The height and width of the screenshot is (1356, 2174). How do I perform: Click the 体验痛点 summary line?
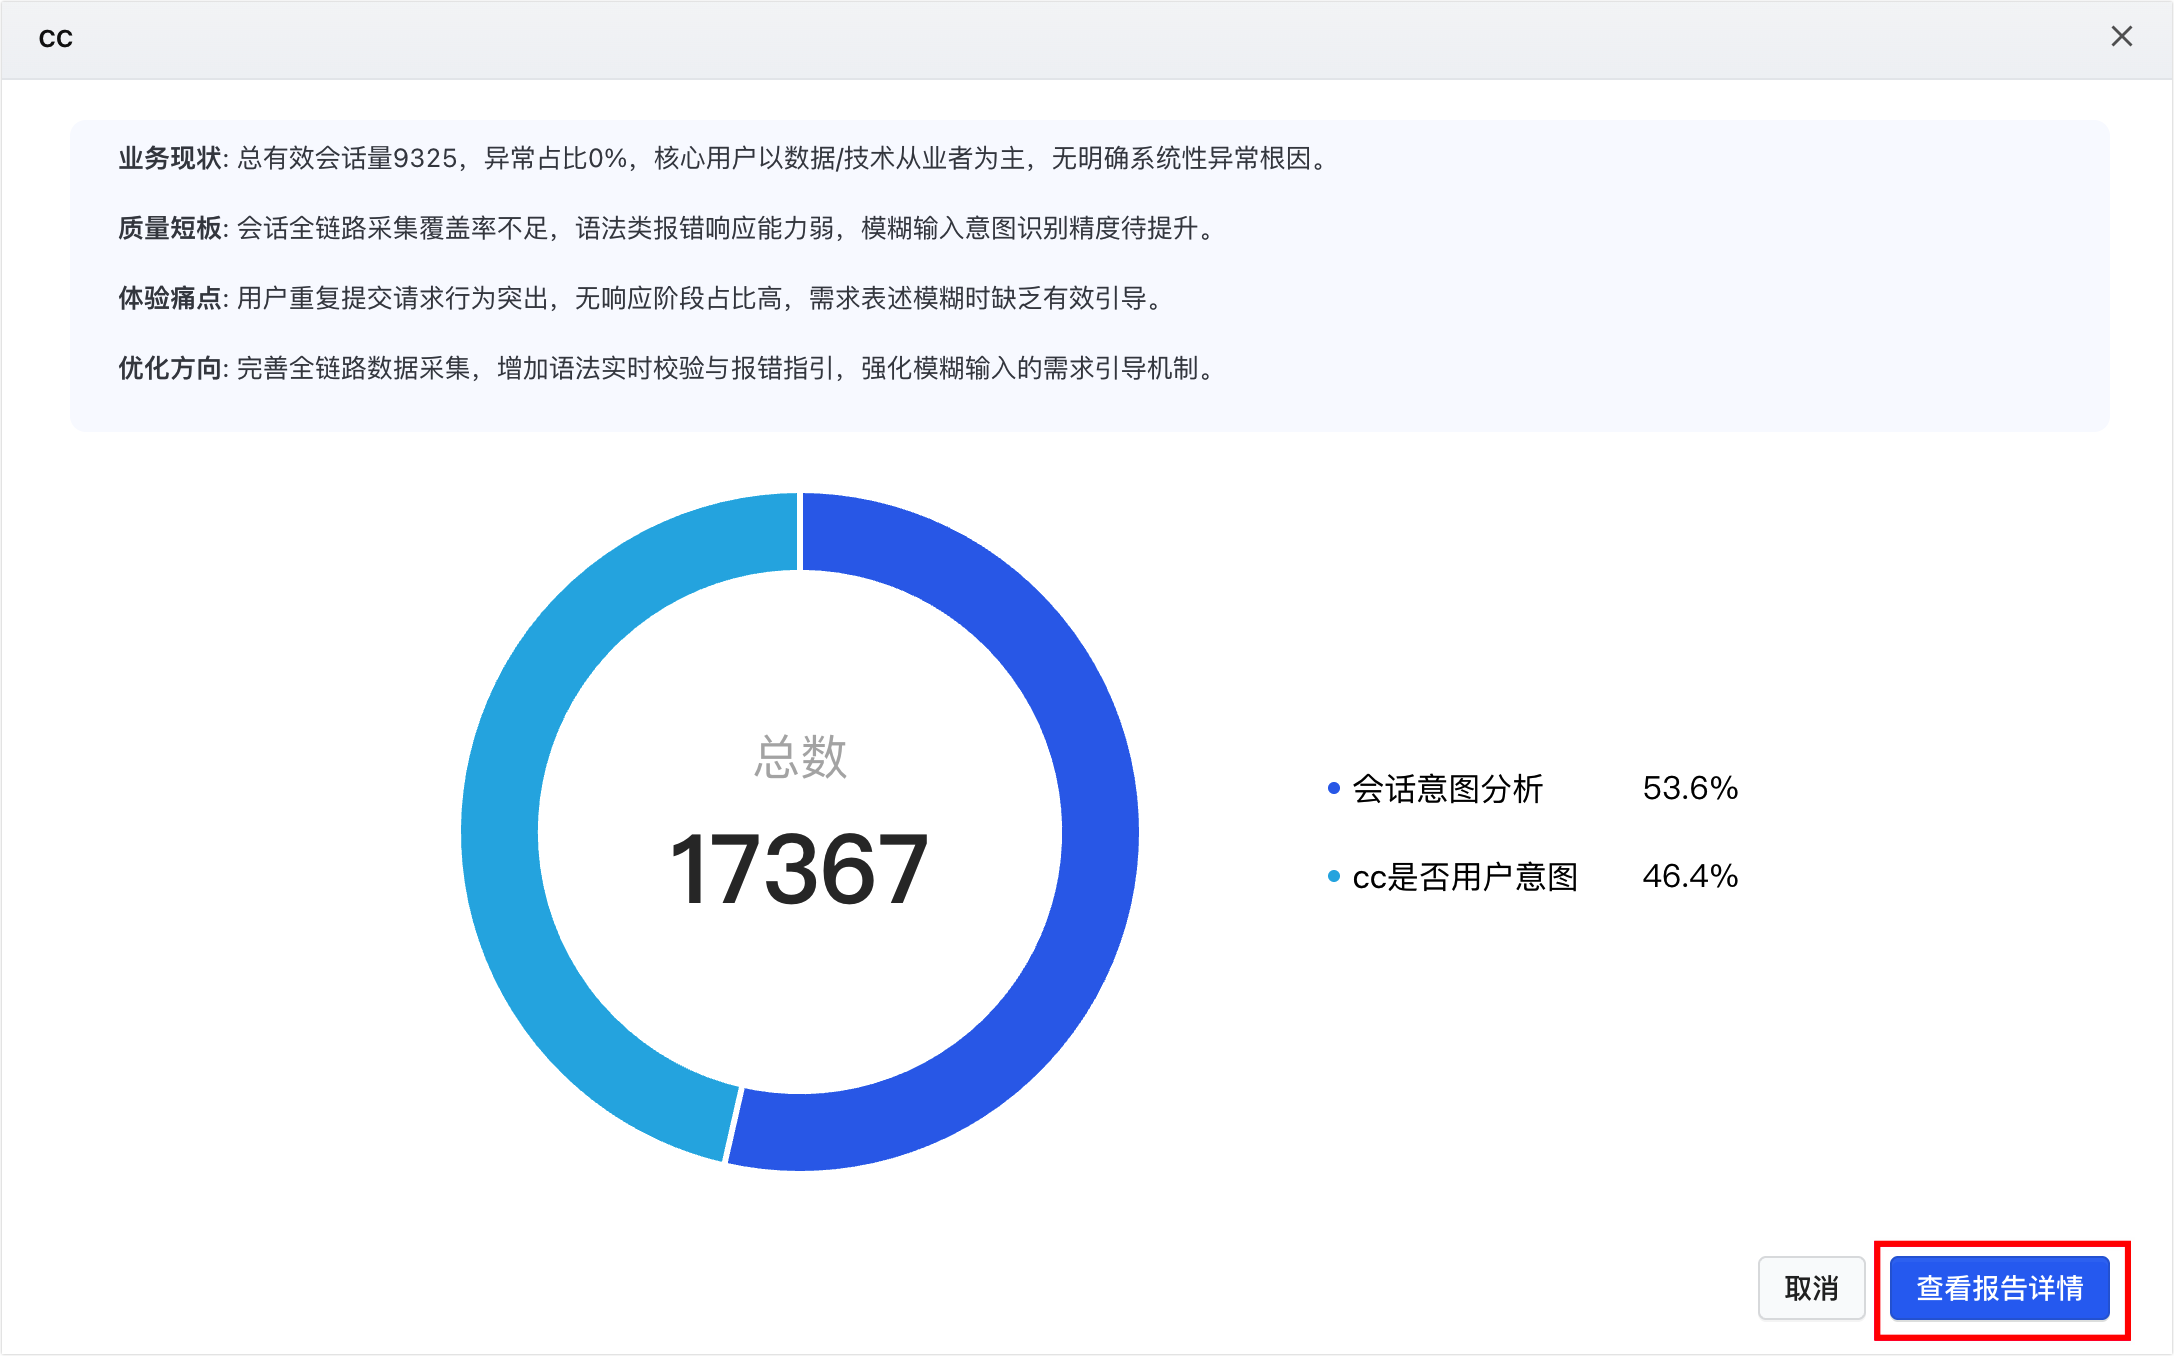click(640, 299)
